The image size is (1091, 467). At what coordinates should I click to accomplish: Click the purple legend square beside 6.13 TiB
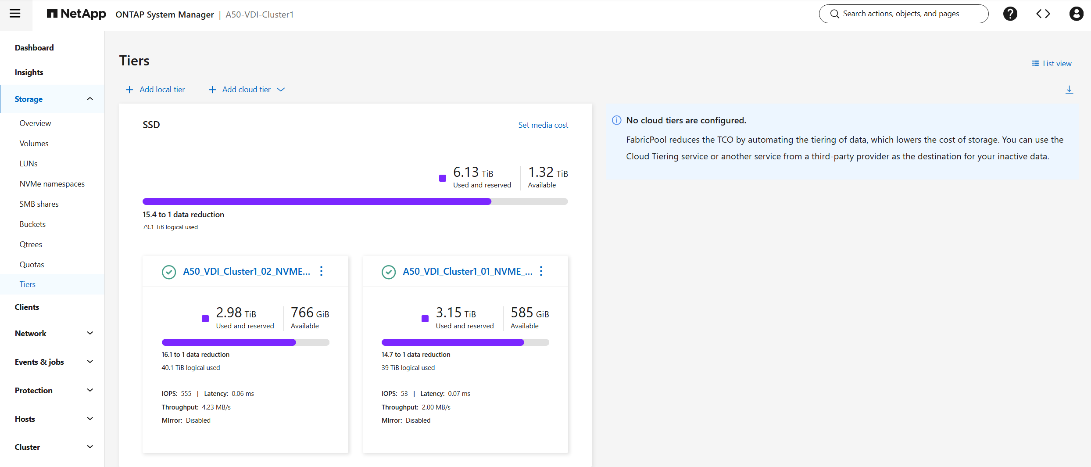[442, 179]
